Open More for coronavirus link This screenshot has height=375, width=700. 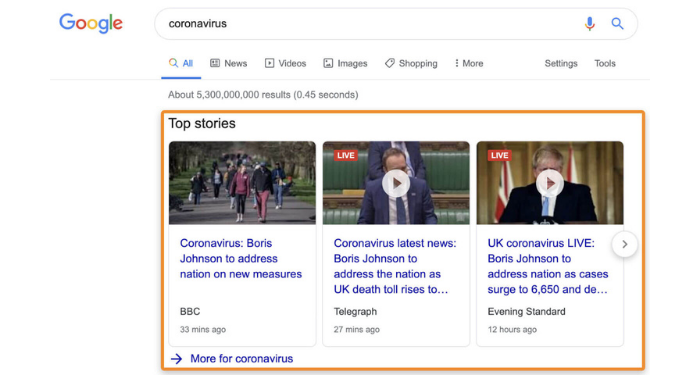[242, 358]
